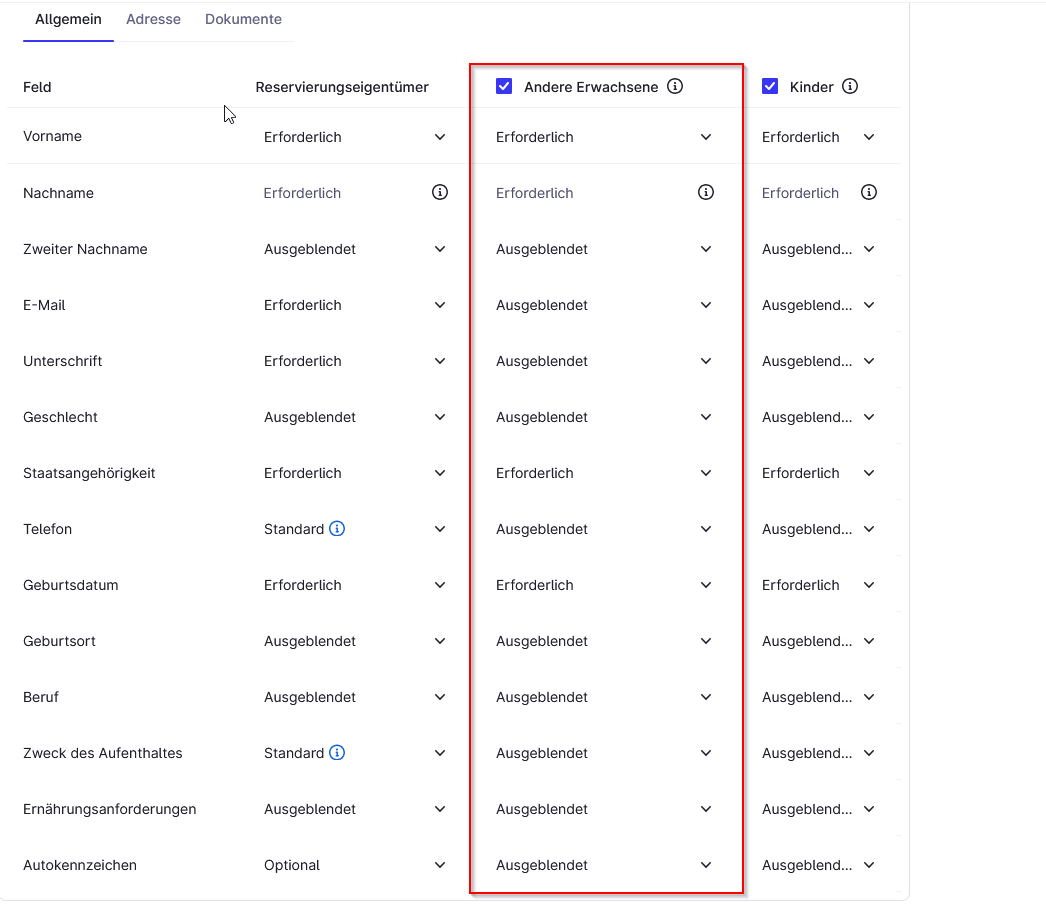Click the Geschlecht field label
The width and height of the screenshot is (1046, 909).
pyautogui.click(x=61, y=417)
